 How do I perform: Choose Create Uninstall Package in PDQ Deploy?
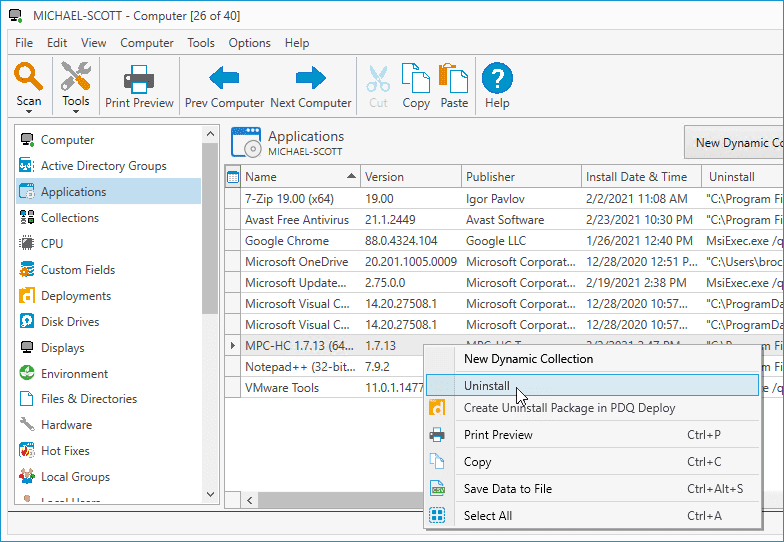click(592, 408)
